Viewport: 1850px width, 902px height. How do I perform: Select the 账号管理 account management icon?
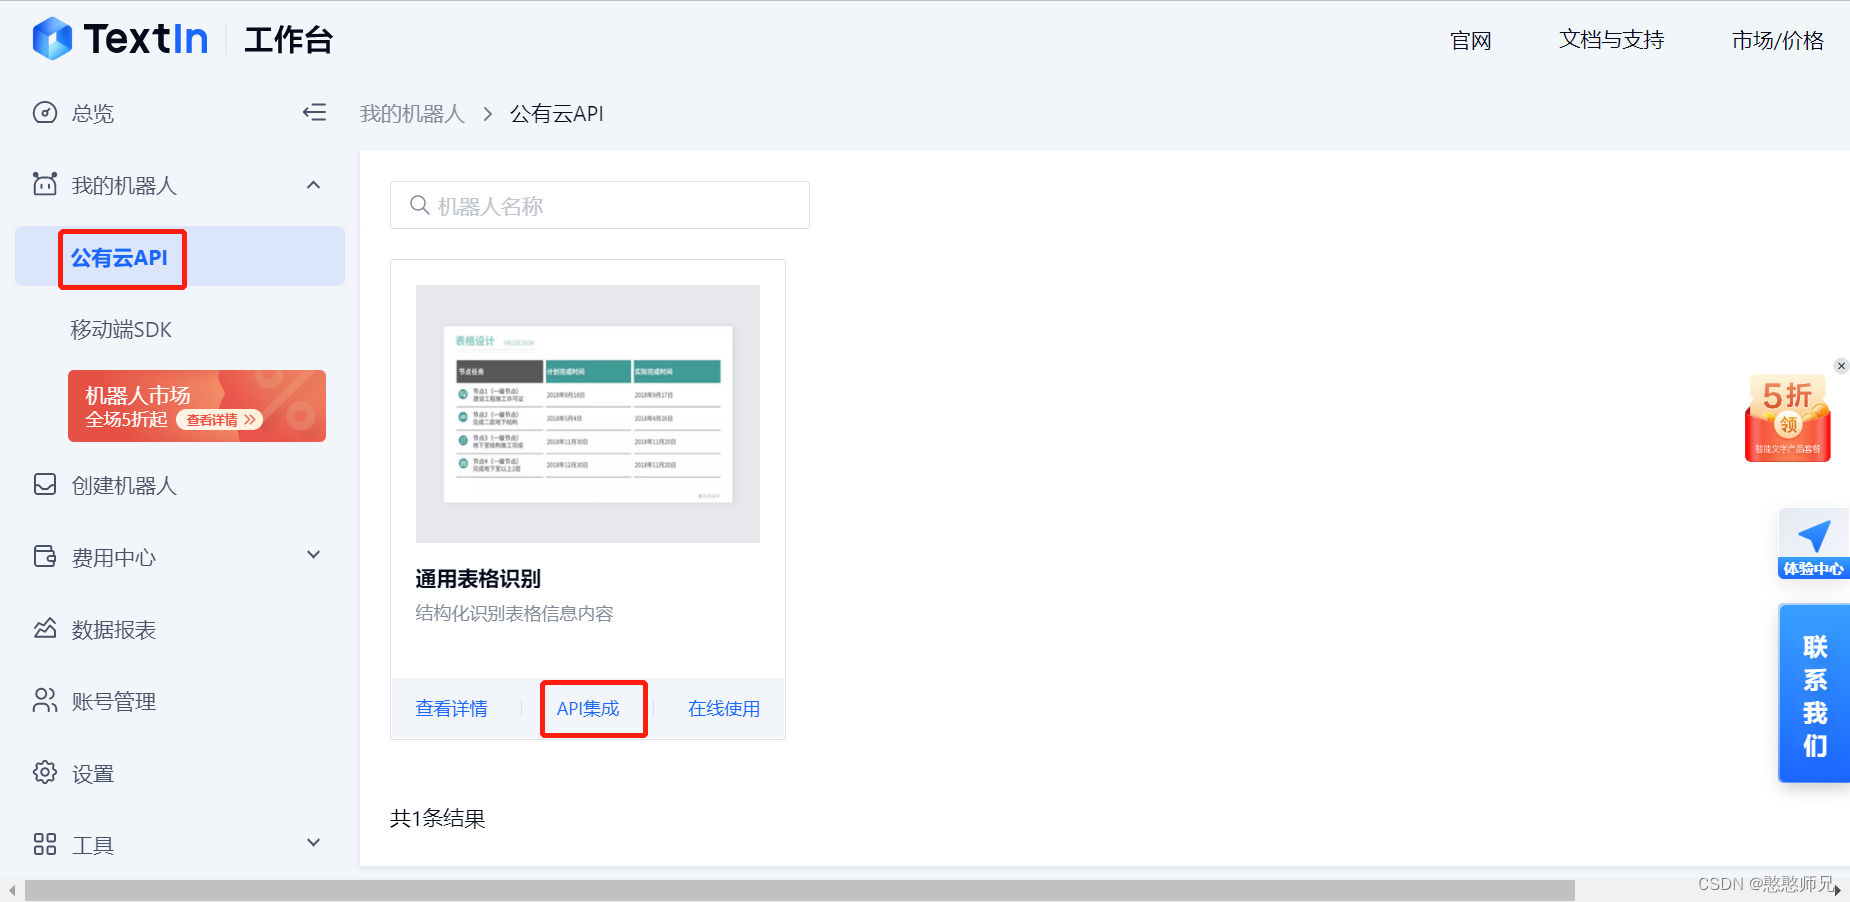click(x=45, y=701)
